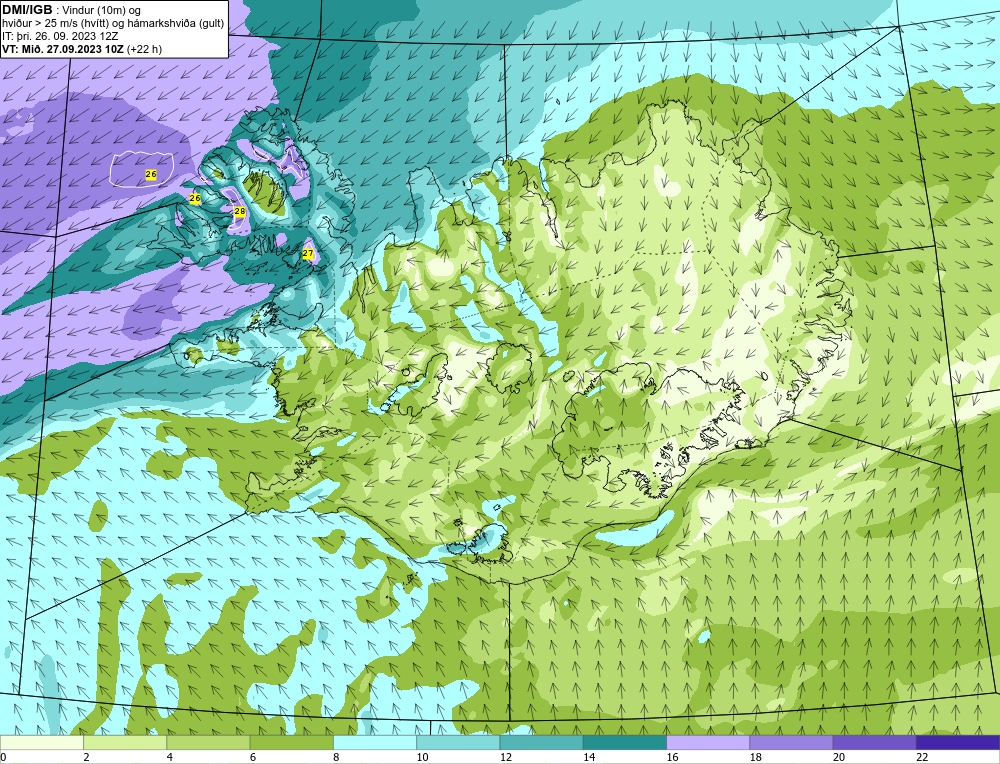Click the 10–12 m/s turquoise legend swatch
This screenshot has width=1000, height=764.
point(458,742)
